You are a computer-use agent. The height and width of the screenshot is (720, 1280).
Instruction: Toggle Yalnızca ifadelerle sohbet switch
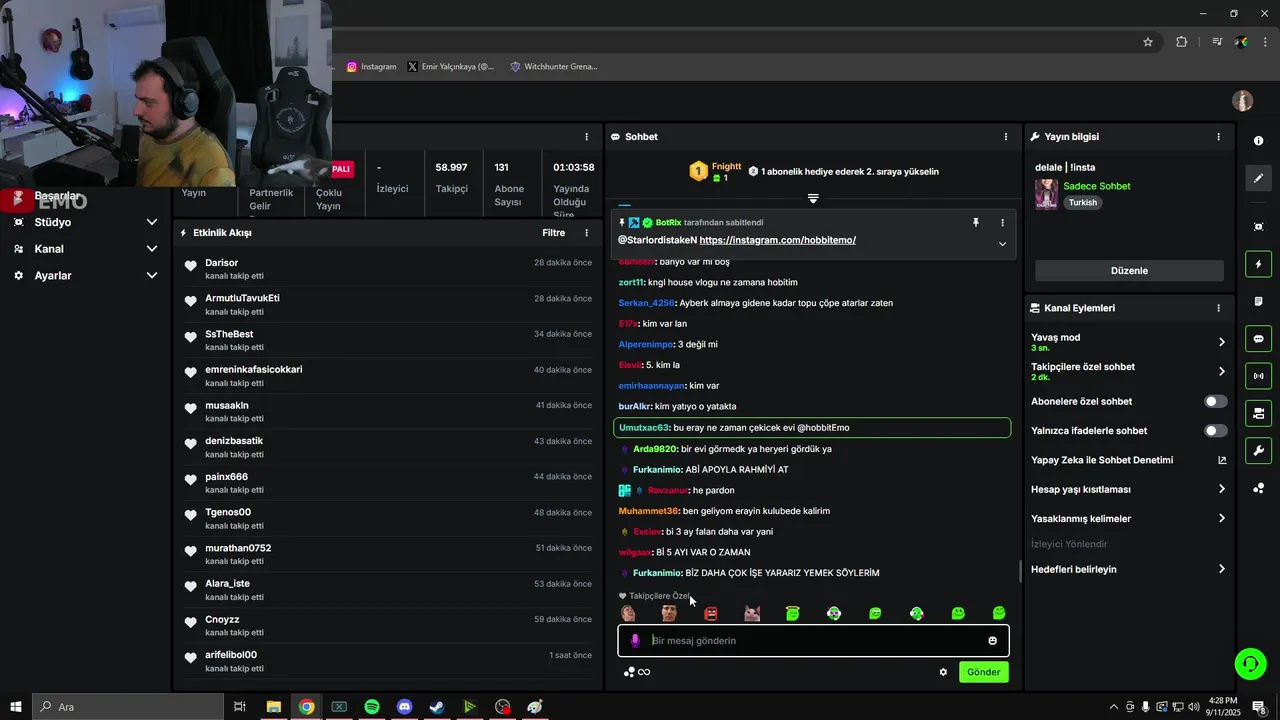click(x=1215, y=431)
